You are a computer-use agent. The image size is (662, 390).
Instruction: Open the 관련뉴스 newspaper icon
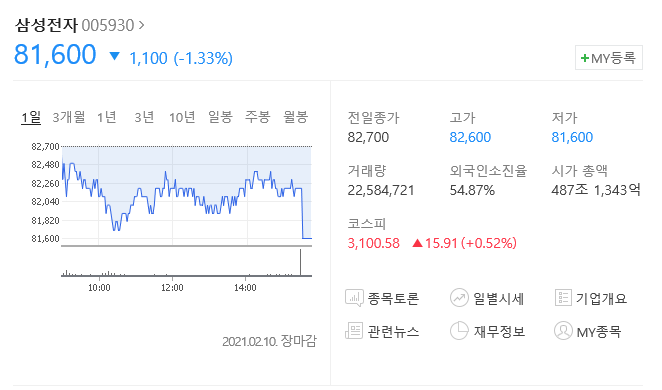click(x=354, y=331)
